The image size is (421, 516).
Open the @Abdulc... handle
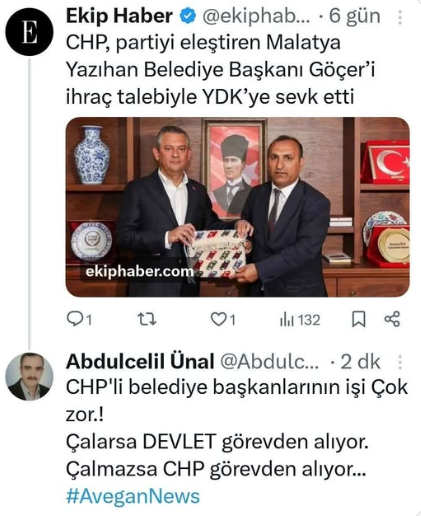click(270, 362)
